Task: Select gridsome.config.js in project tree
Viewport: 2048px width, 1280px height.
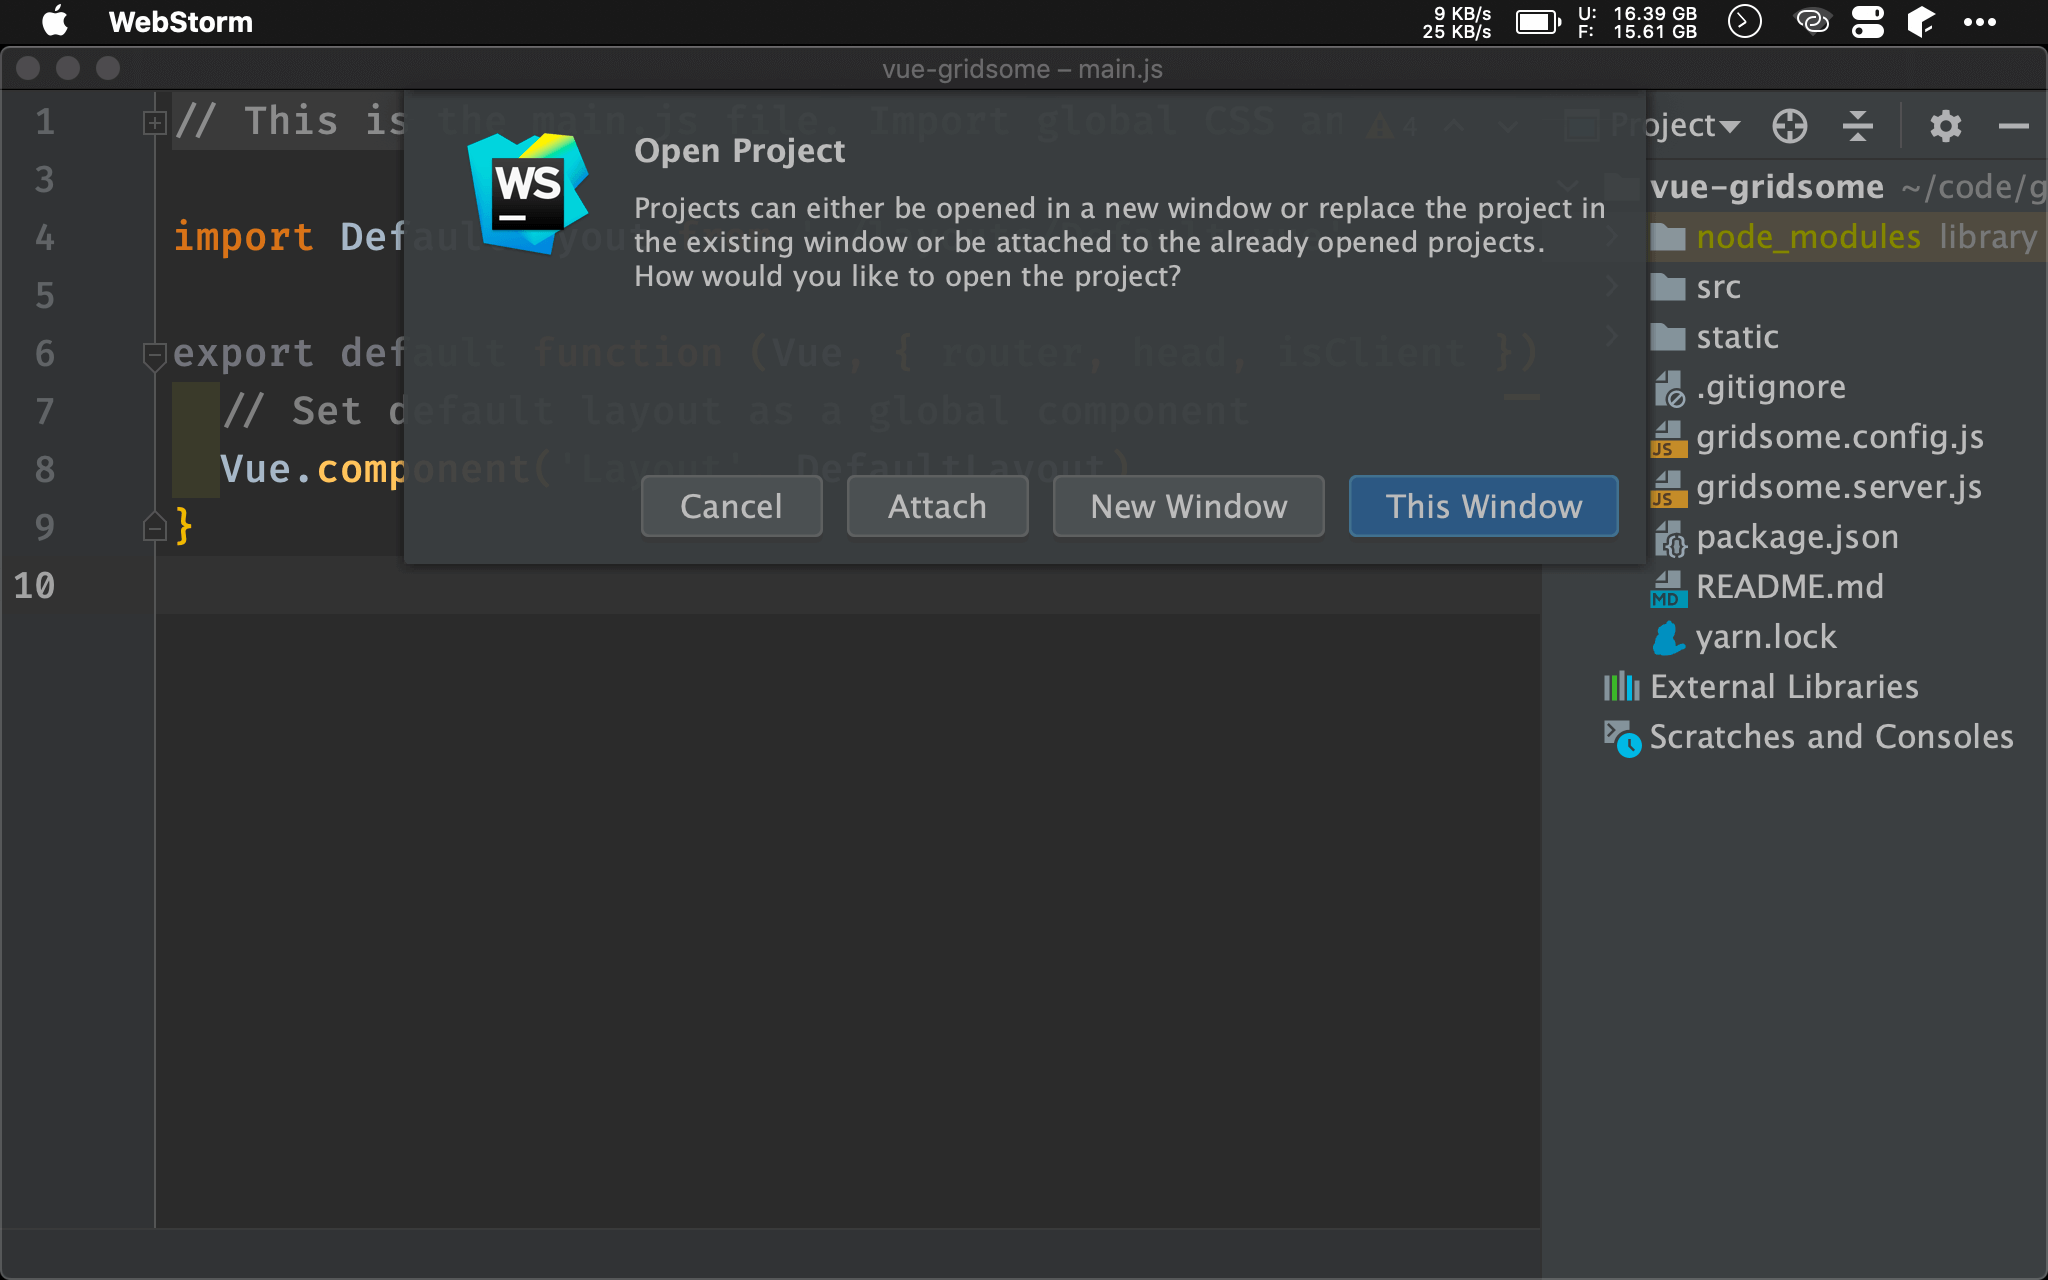Action: [1839, 437]
